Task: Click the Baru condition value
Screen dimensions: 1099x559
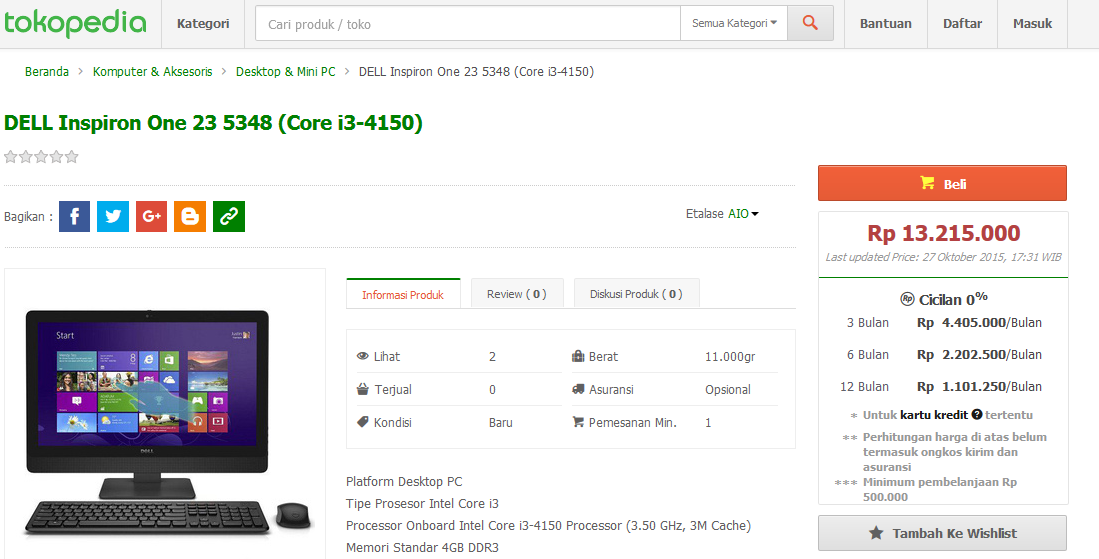Action: point(500,422)
